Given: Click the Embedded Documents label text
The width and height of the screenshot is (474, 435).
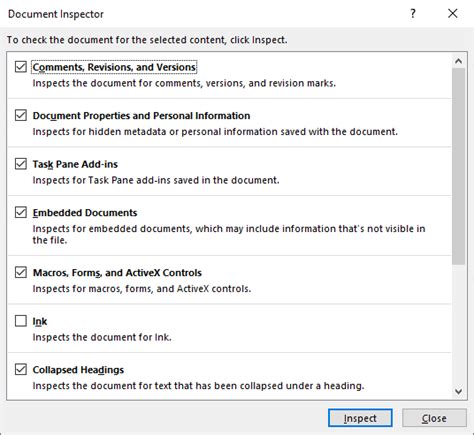Looking at the screenshot, I should click(x=85, y=213).
